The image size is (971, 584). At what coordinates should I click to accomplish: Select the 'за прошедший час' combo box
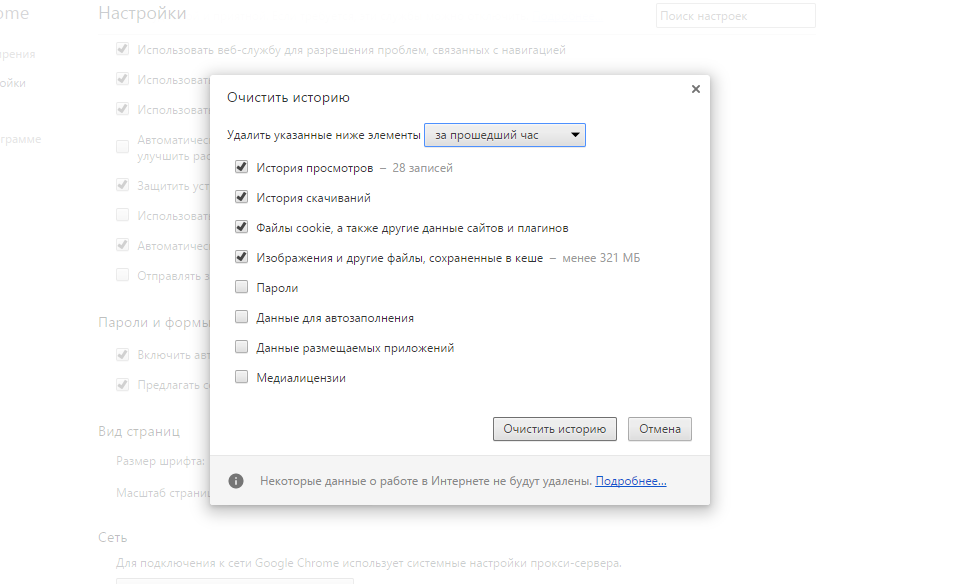pos(505,135)
